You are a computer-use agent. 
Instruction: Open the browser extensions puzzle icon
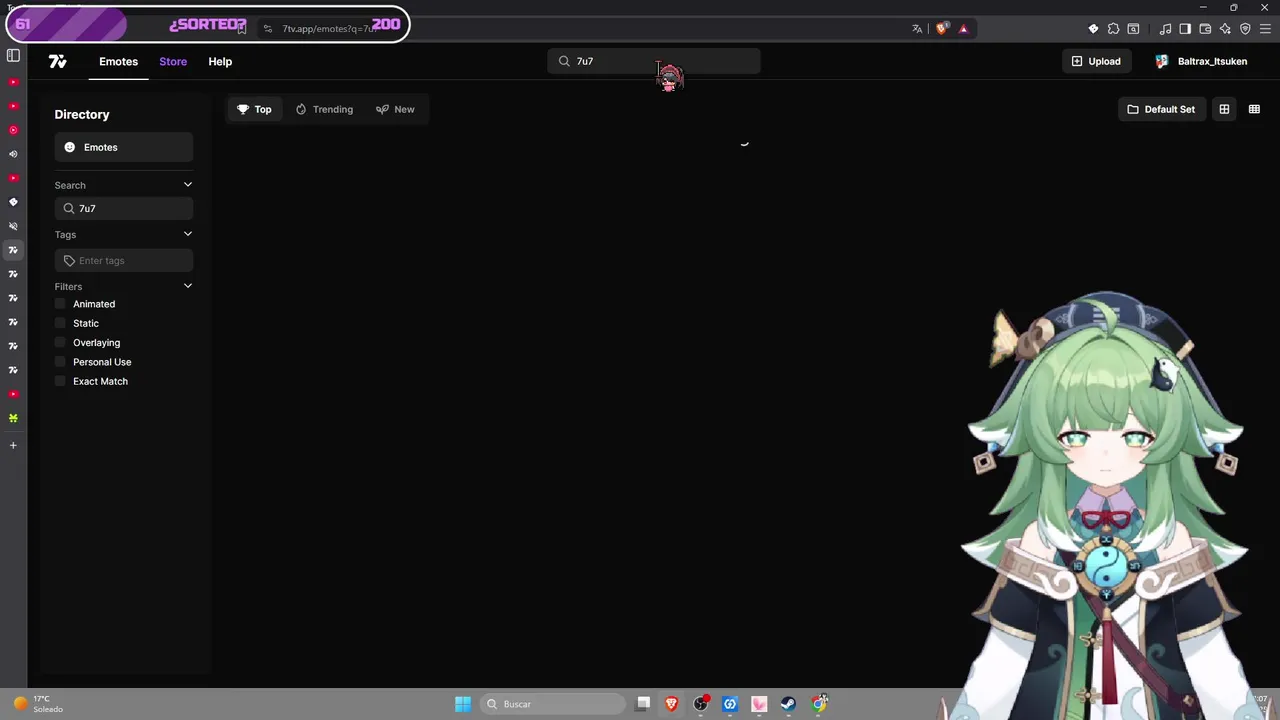click(x=1113, y=29)
